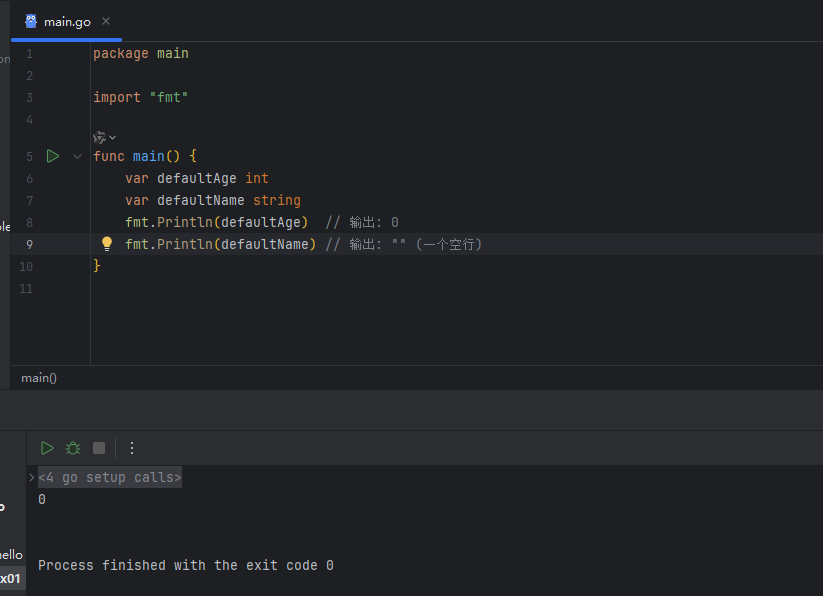Click line number 5 in gutter
Screen dimensions: 823x596
(x=29, y=157)
